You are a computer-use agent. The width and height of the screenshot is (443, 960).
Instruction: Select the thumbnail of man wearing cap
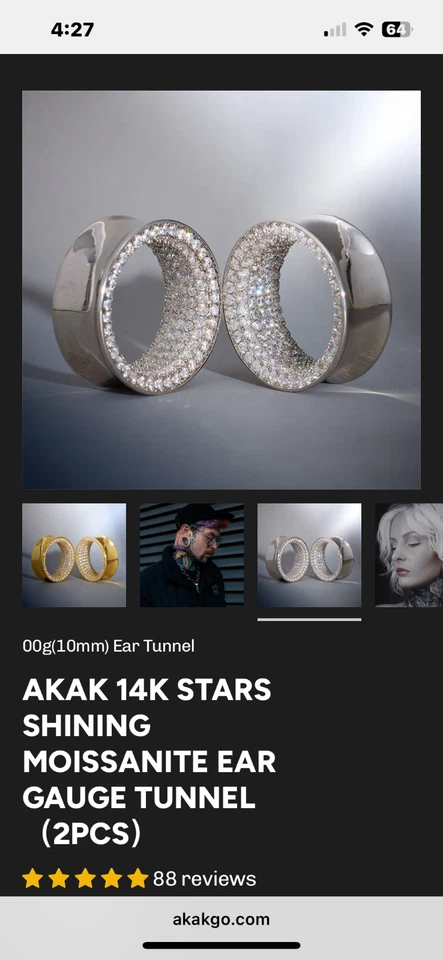[192, 555]
